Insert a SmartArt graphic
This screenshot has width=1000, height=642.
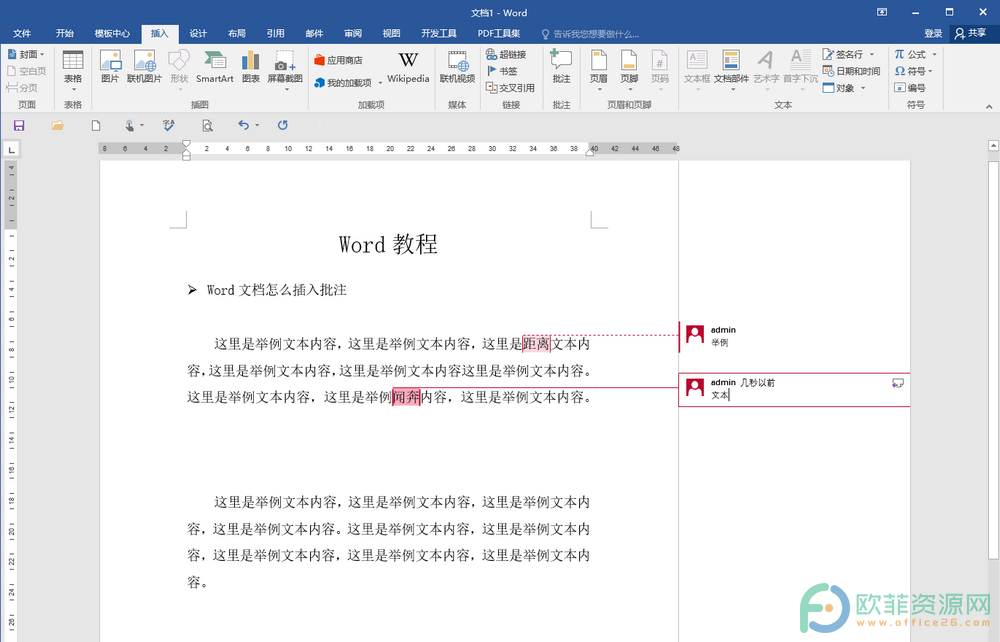[214, 67]
